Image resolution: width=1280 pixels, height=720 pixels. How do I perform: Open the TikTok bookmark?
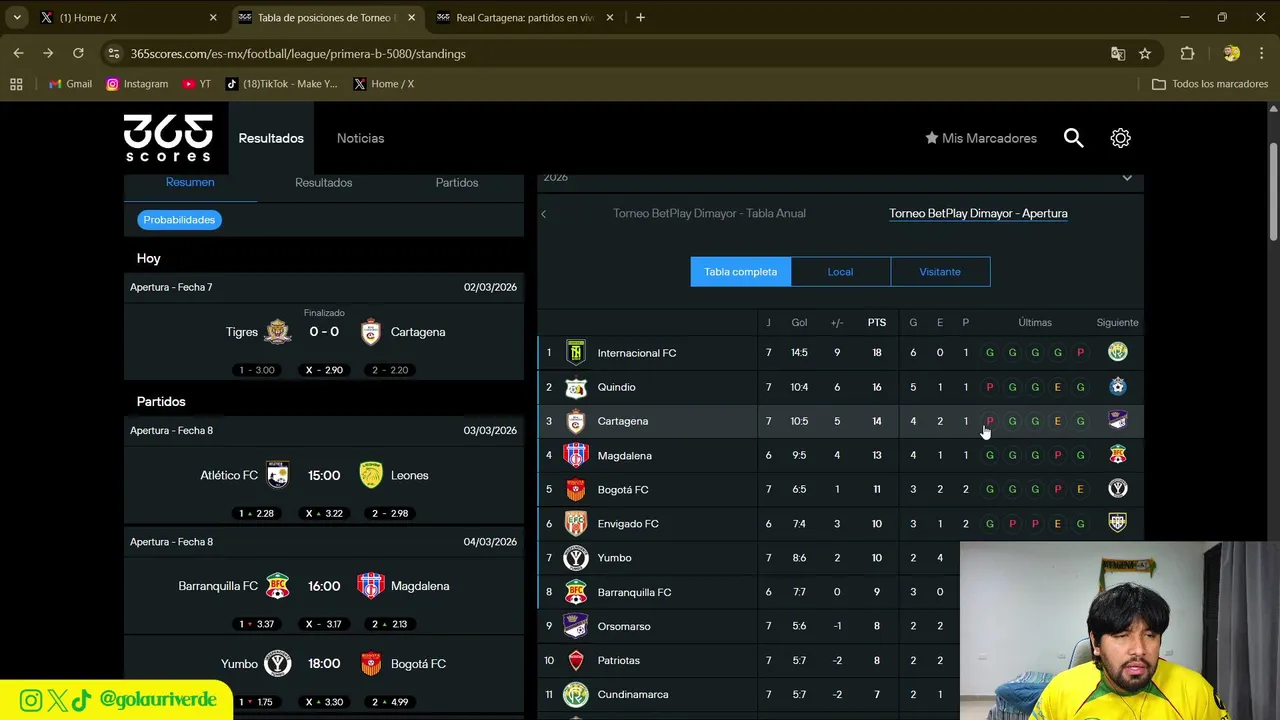click(282, 84)
